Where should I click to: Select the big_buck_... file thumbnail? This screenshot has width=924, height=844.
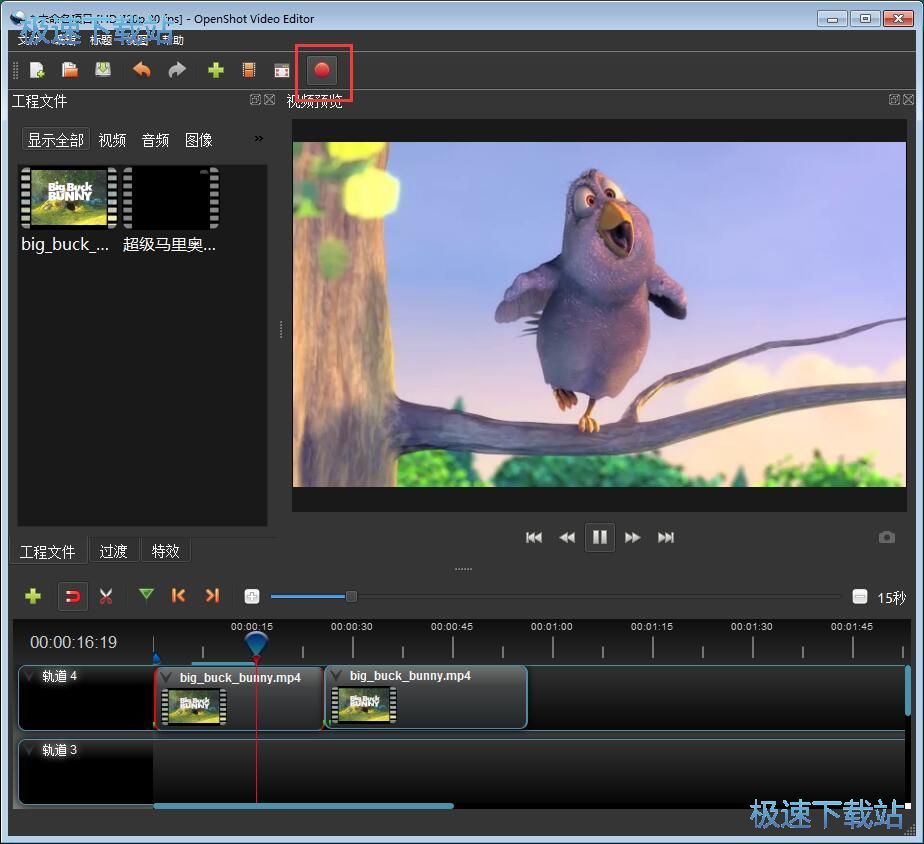68,198
